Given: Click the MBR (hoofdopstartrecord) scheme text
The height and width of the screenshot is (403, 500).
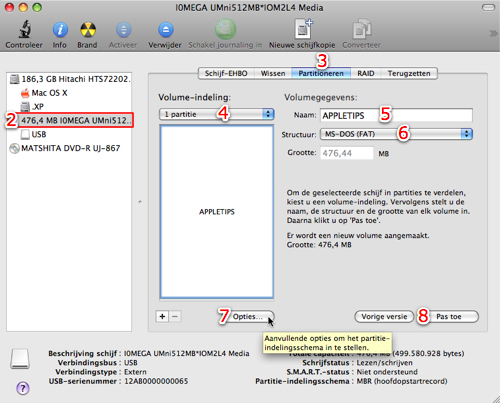Looking at the screenshot, I should (x=402, y=381).
